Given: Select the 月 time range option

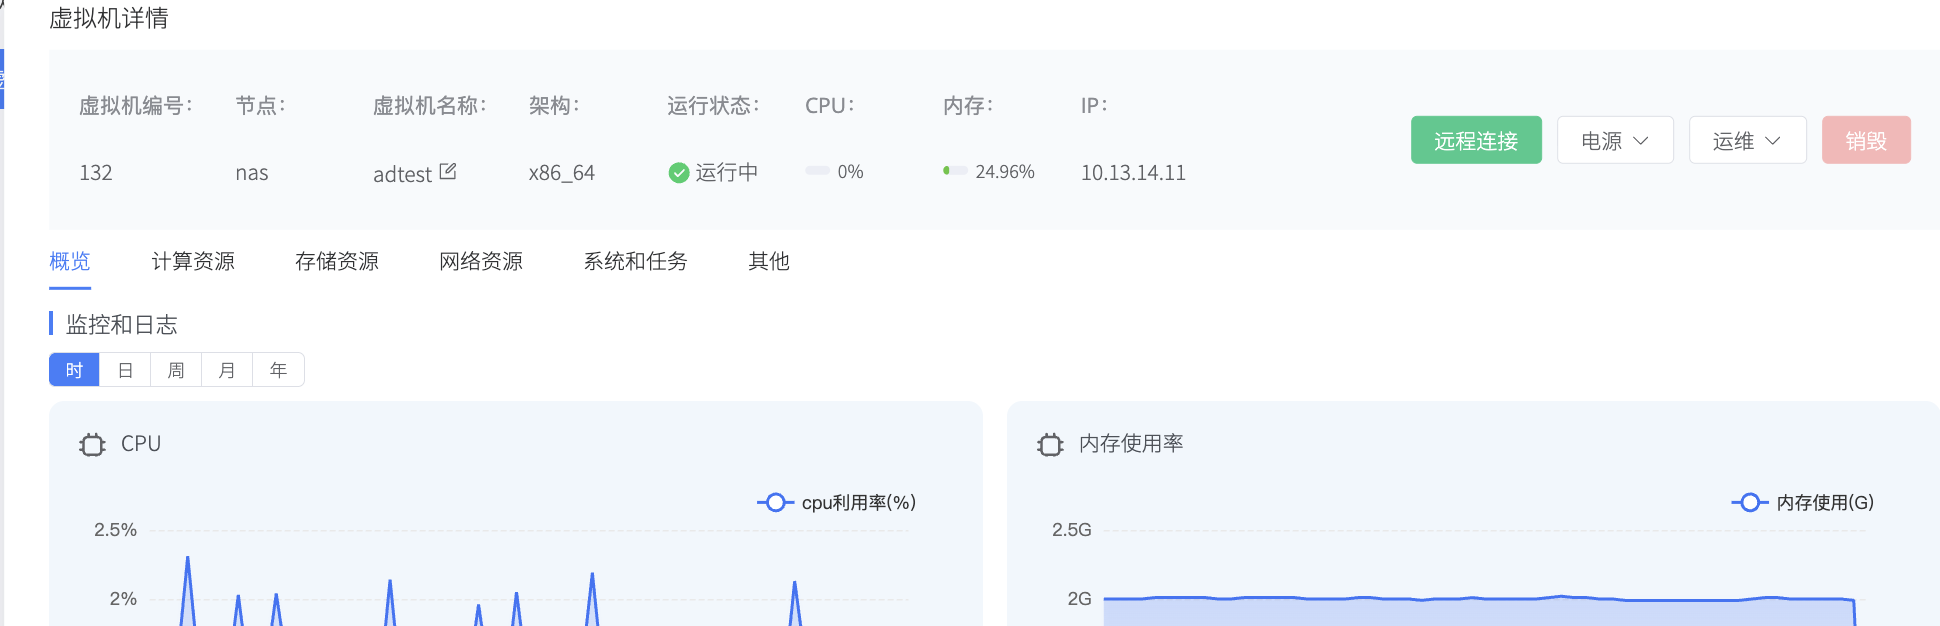Looking at the screenshot, I should [227, 370].
